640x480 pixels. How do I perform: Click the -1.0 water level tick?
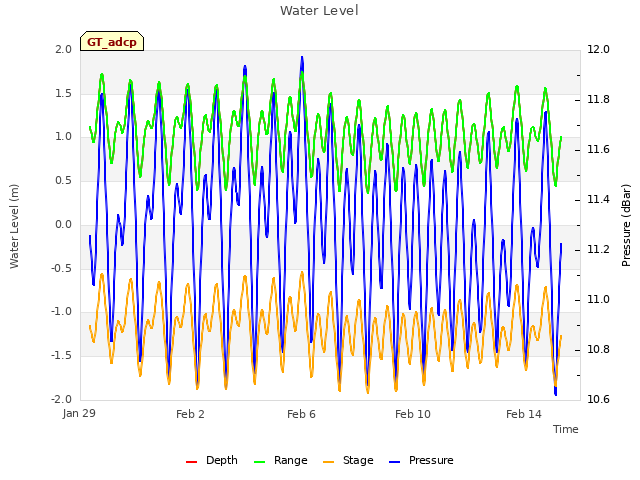click(62, 312)
